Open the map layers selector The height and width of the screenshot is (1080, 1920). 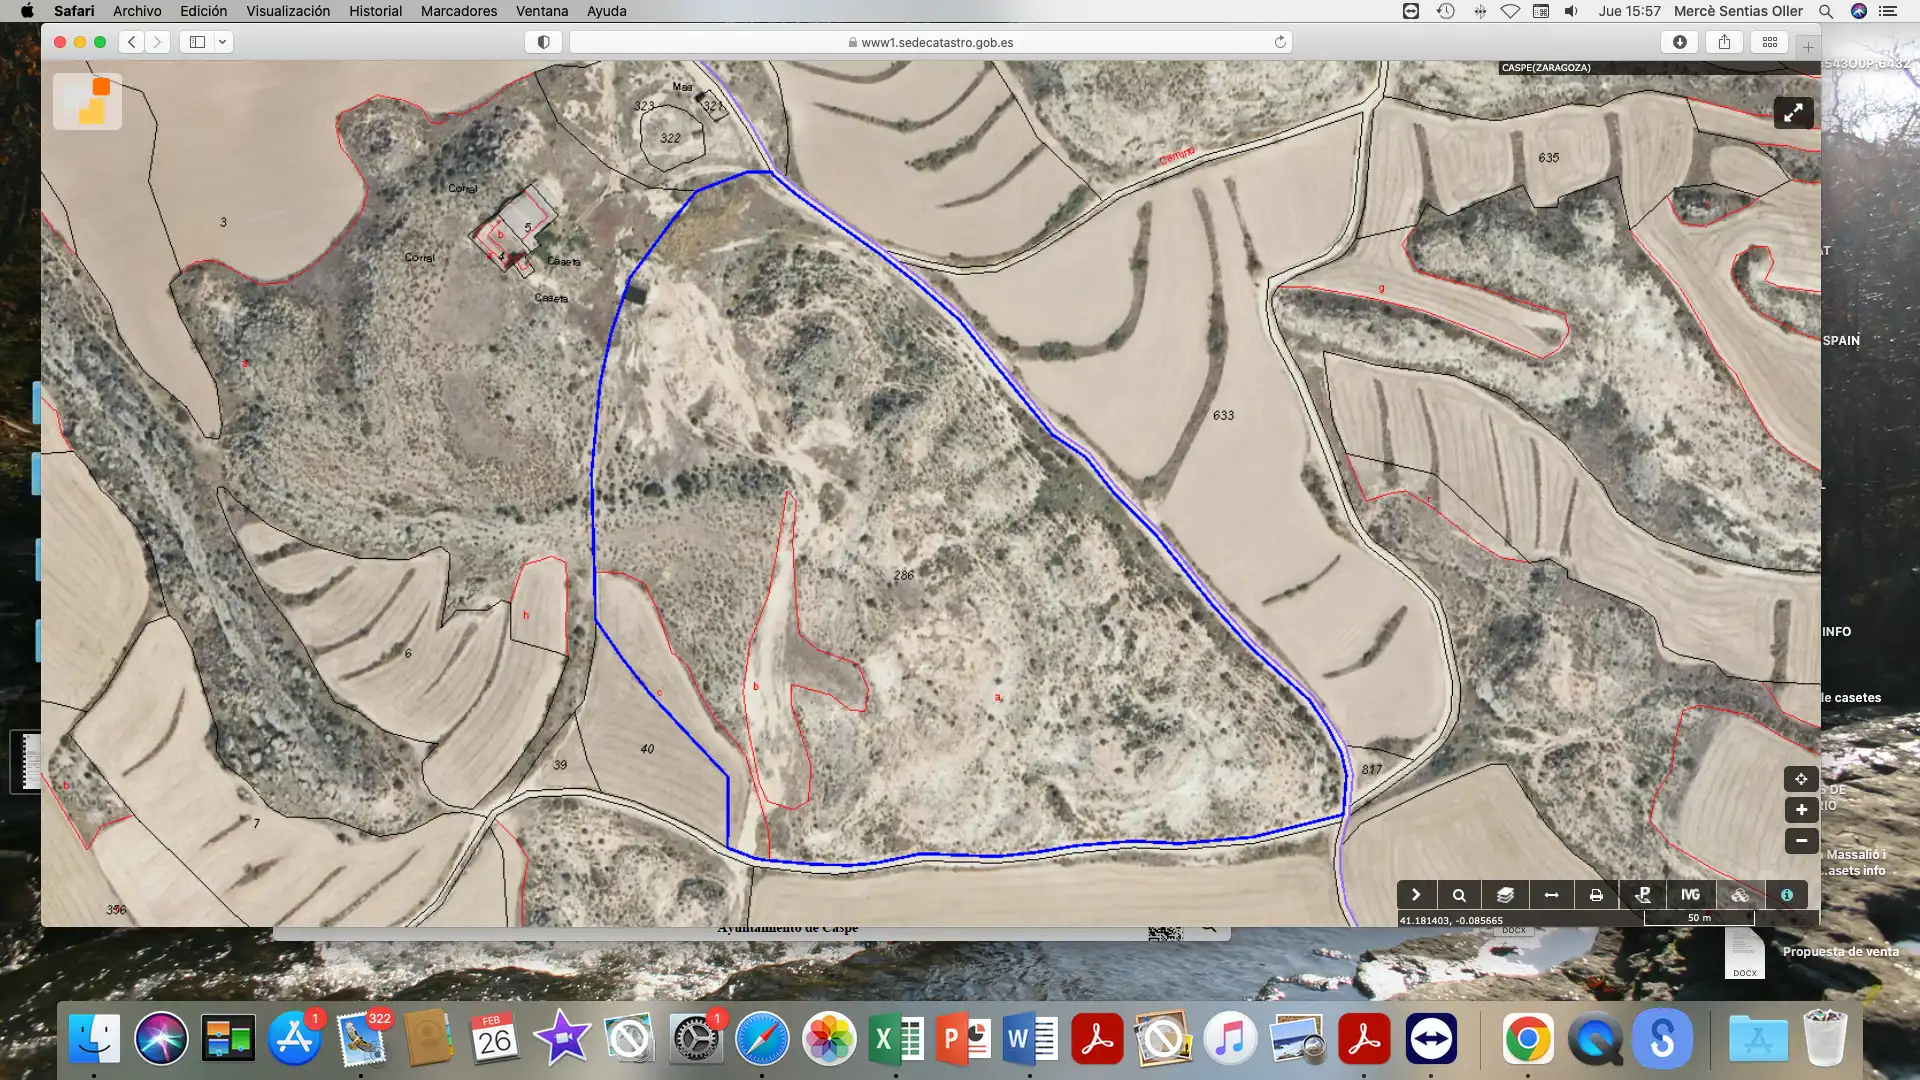[x=1505, y=895]
